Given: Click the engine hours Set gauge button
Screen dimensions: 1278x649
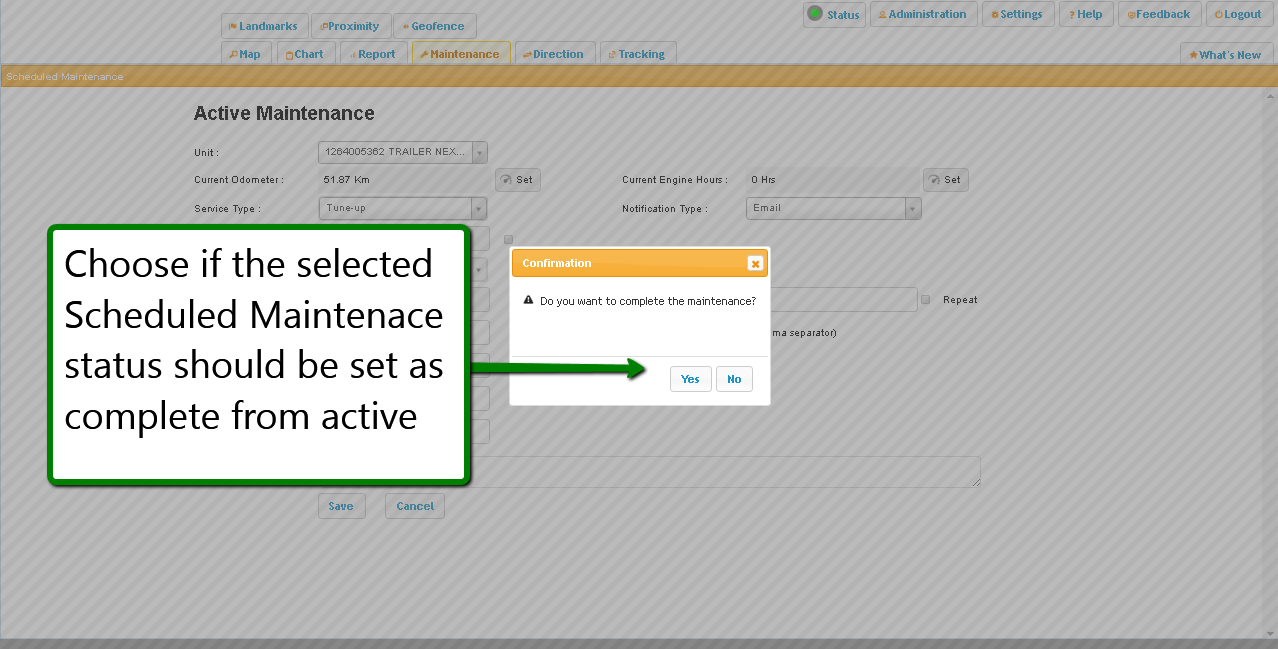Looking at the screenshot, I should click(x=945, y=180).
